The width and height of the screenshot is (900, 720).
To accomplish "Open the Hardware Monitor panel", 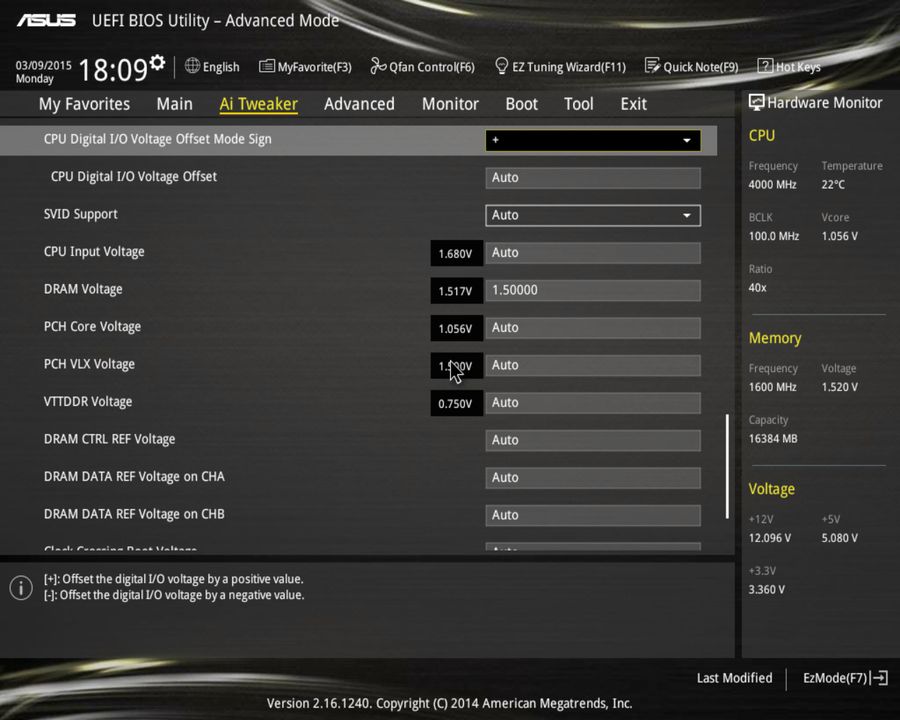I will 816,102.
